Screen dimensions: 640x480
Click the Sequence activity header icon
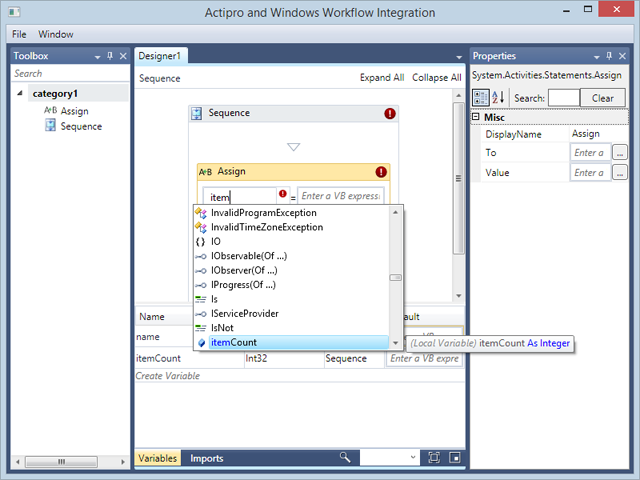click(196, 113)
